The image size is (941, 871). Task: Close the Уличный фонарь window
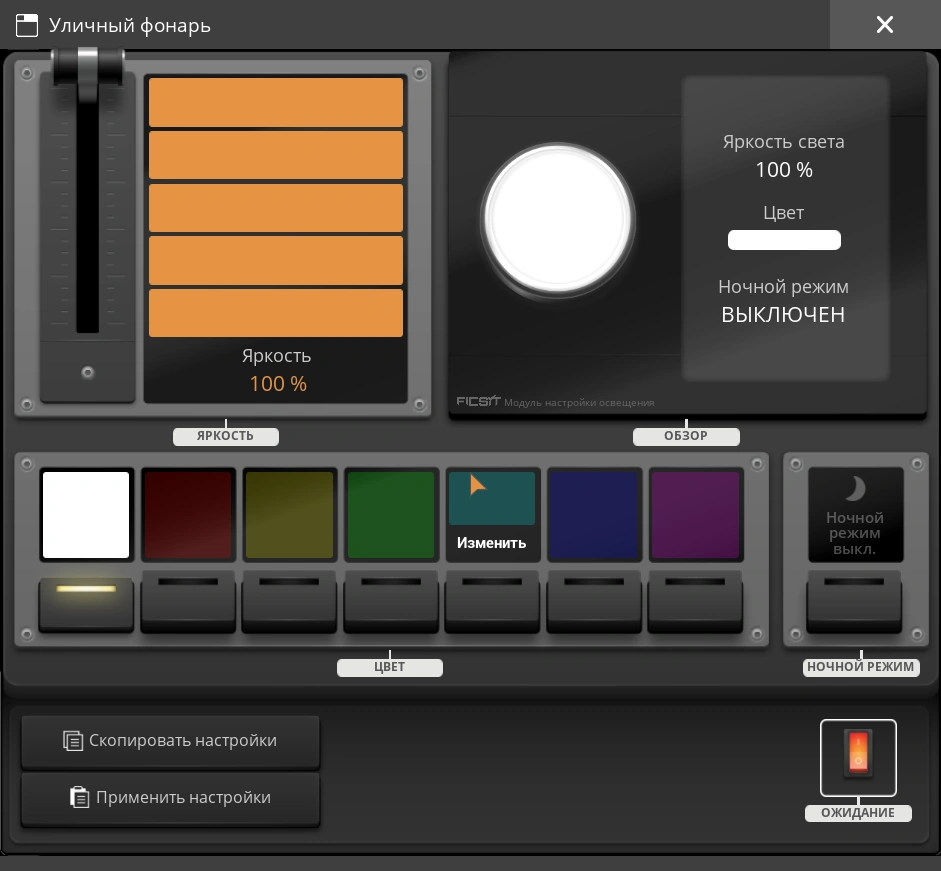(884, 25)
